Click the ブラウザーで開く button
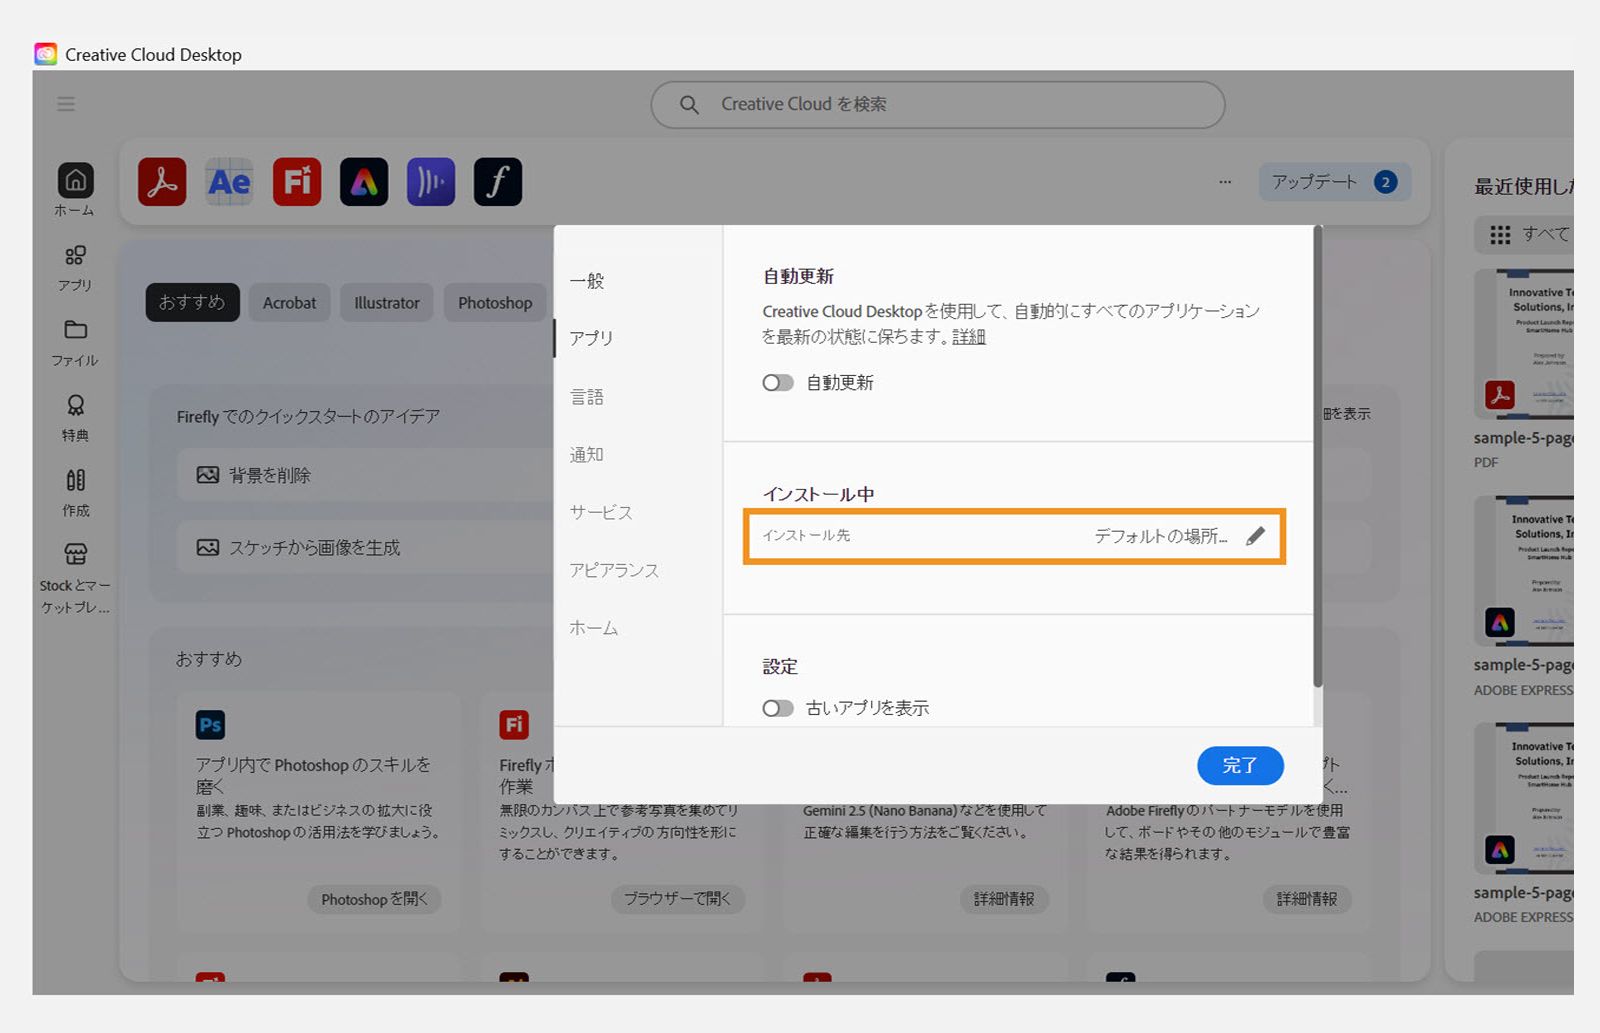This screenshot has width=1600, height=1033. coord(677,899)
